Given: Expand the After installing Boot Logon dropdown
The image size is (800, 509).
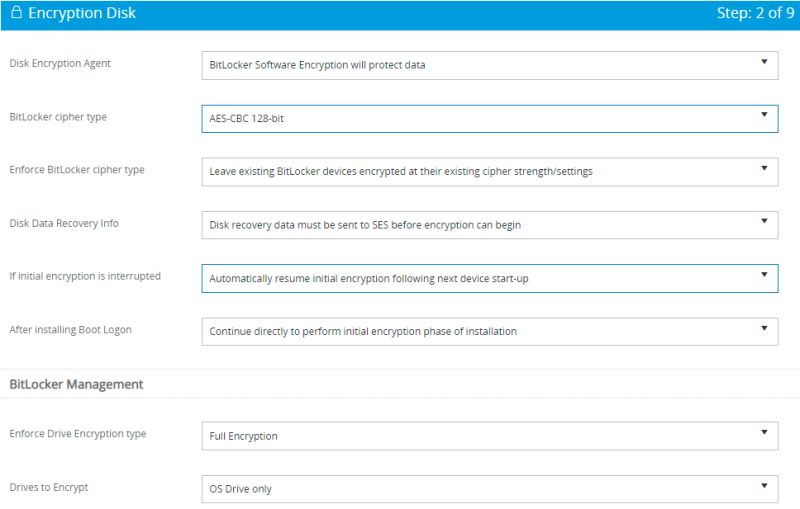Looking at the screenshot, I should click(x=490, y=332).
